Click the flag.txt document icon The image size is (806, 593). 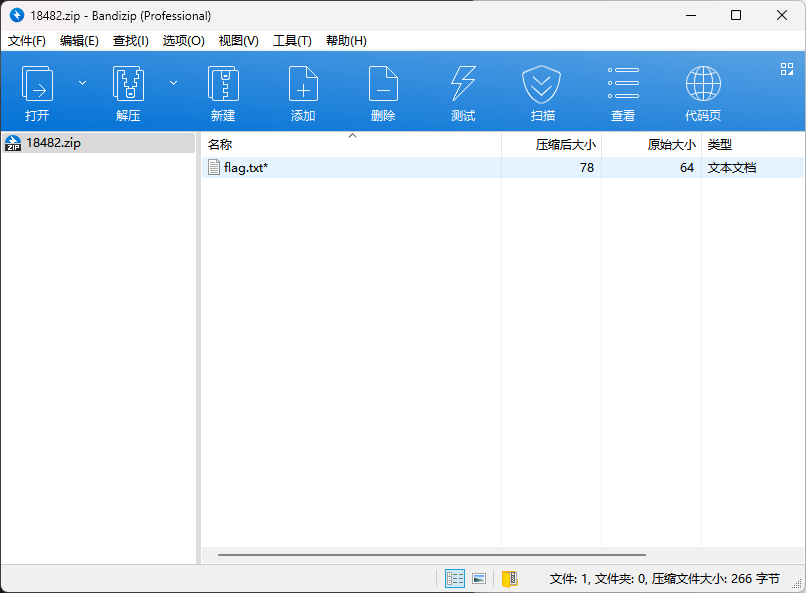click(x=214, y=167)
